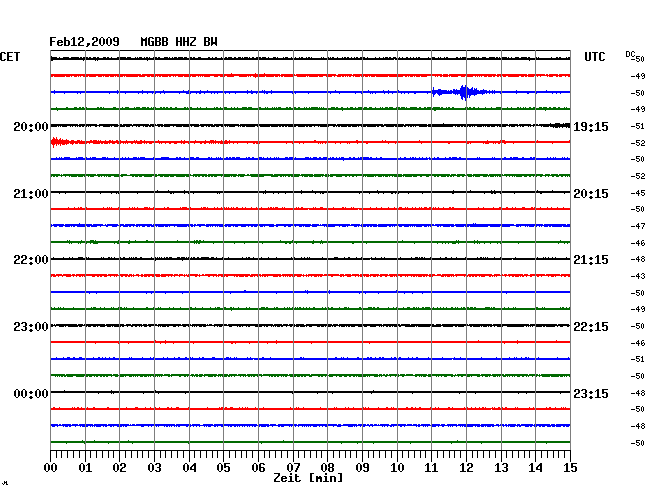
Task: Click minute 13 on the time axis
Action: point(501,468)
